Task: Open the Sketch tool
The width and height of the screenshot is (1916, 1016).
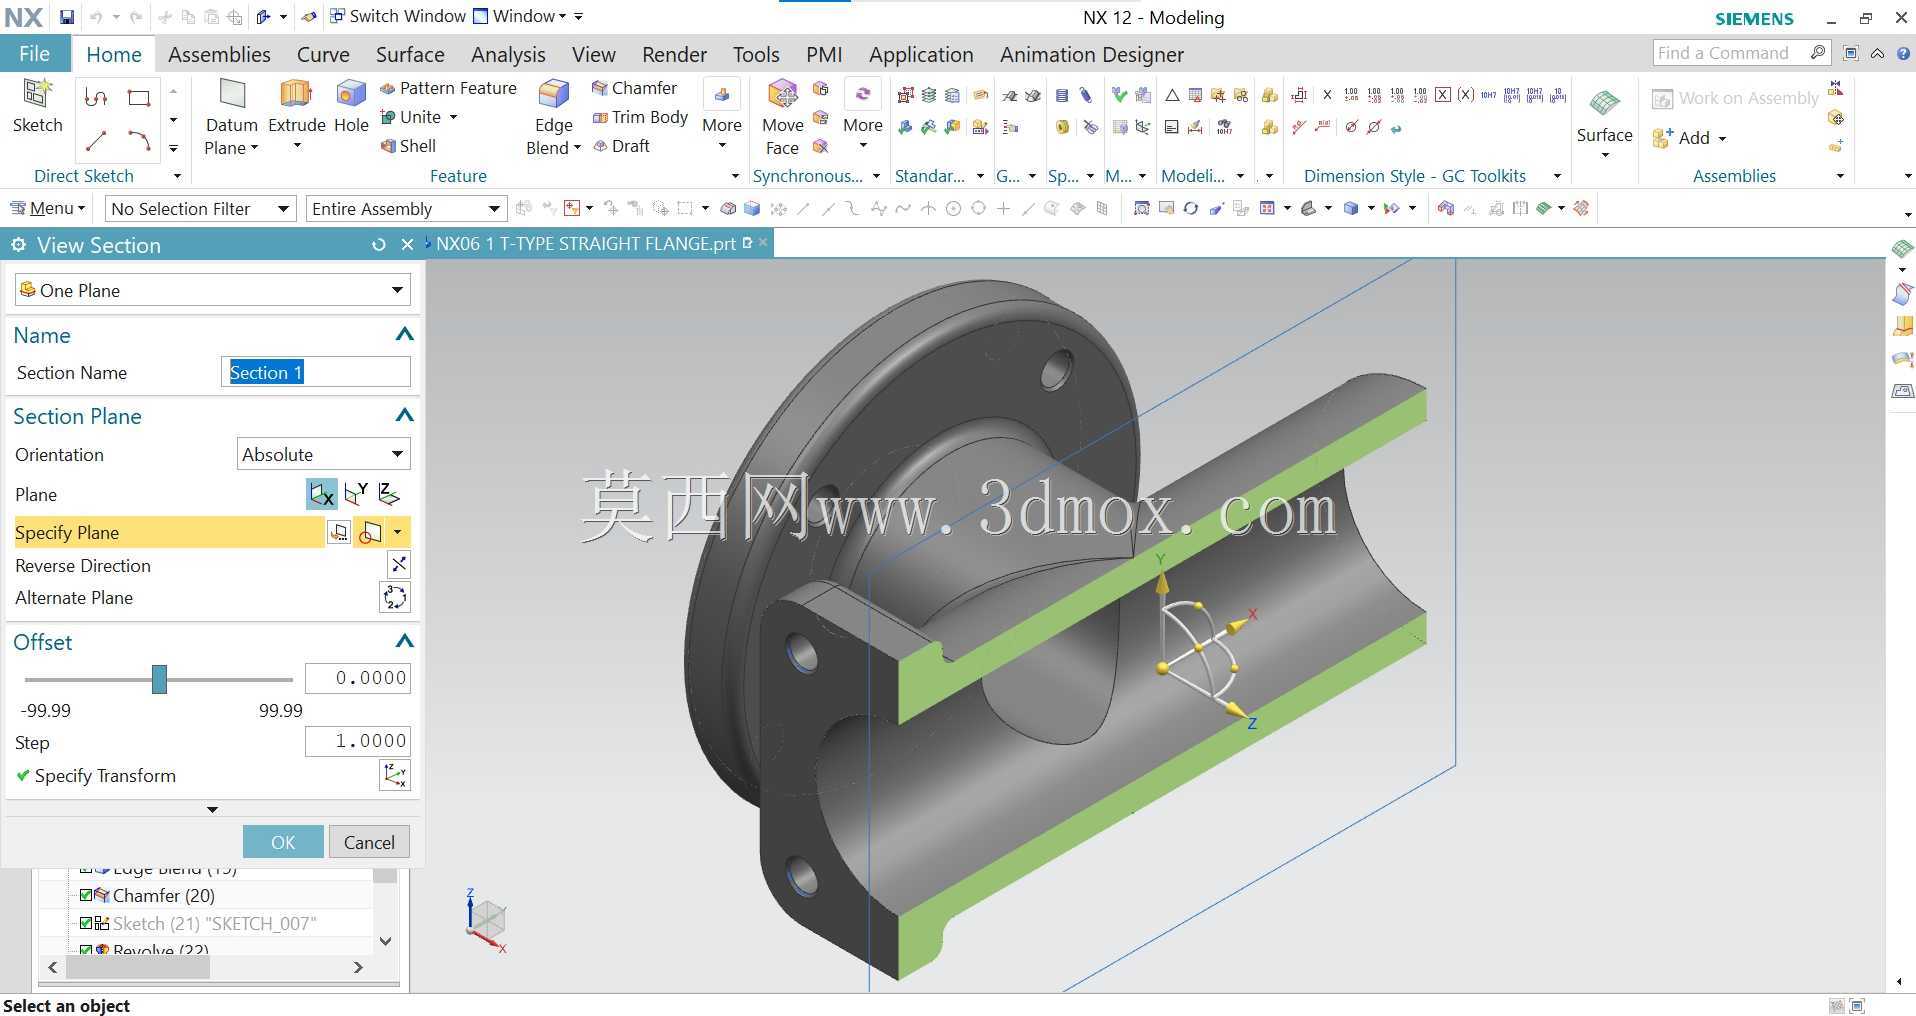Action: click(37, 105)
